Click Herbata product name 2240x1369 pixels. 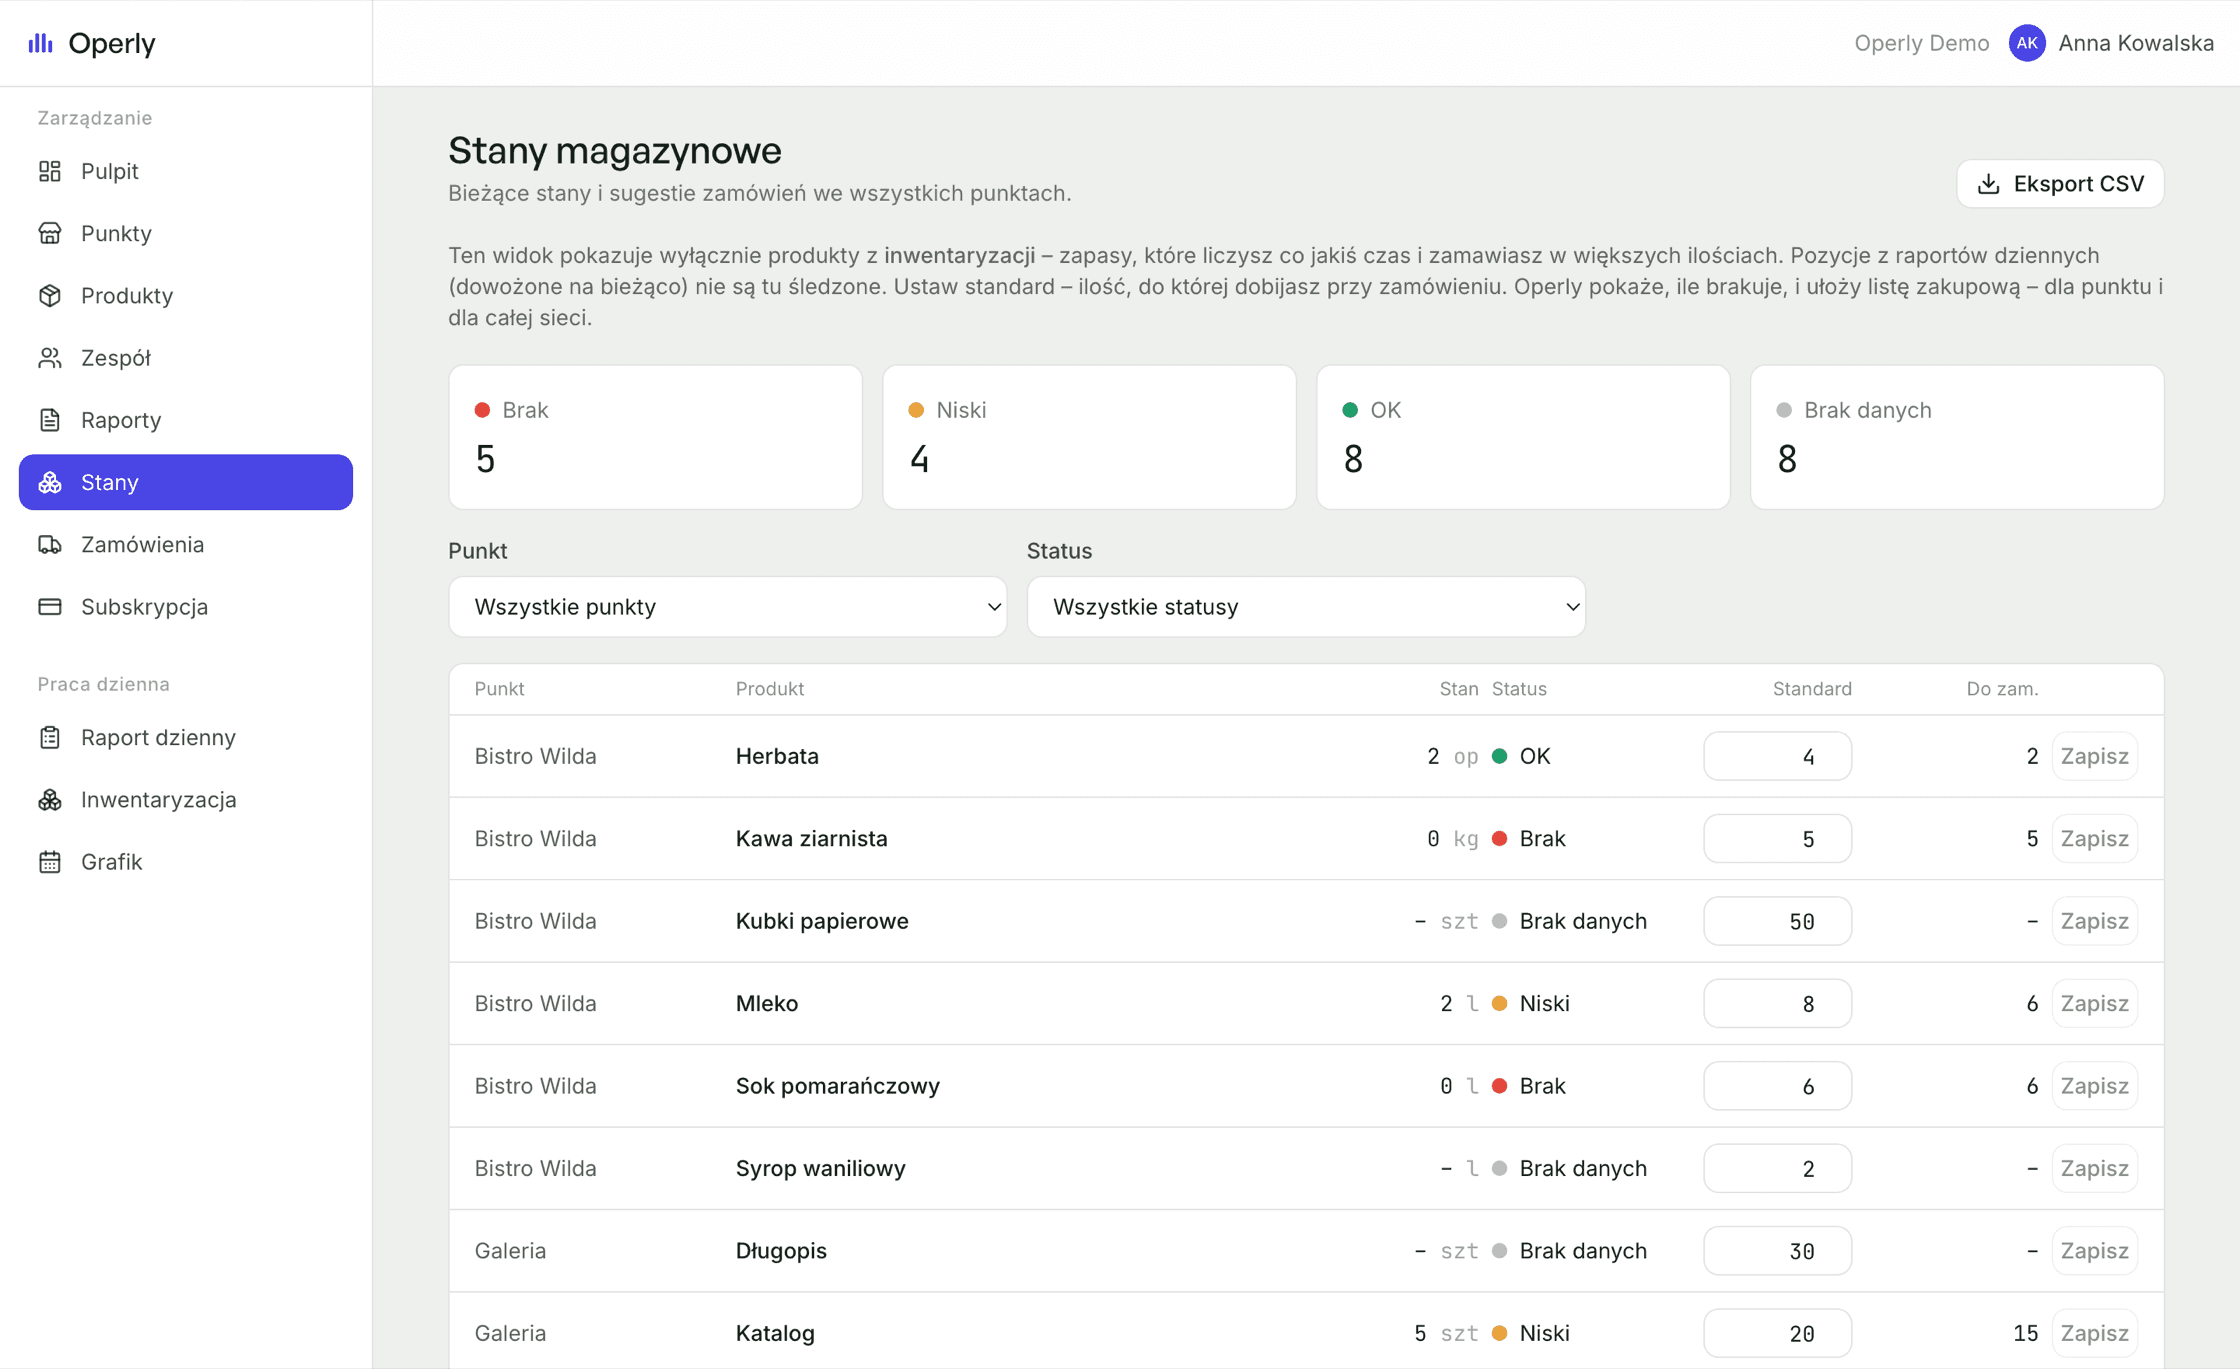(777, 756)
